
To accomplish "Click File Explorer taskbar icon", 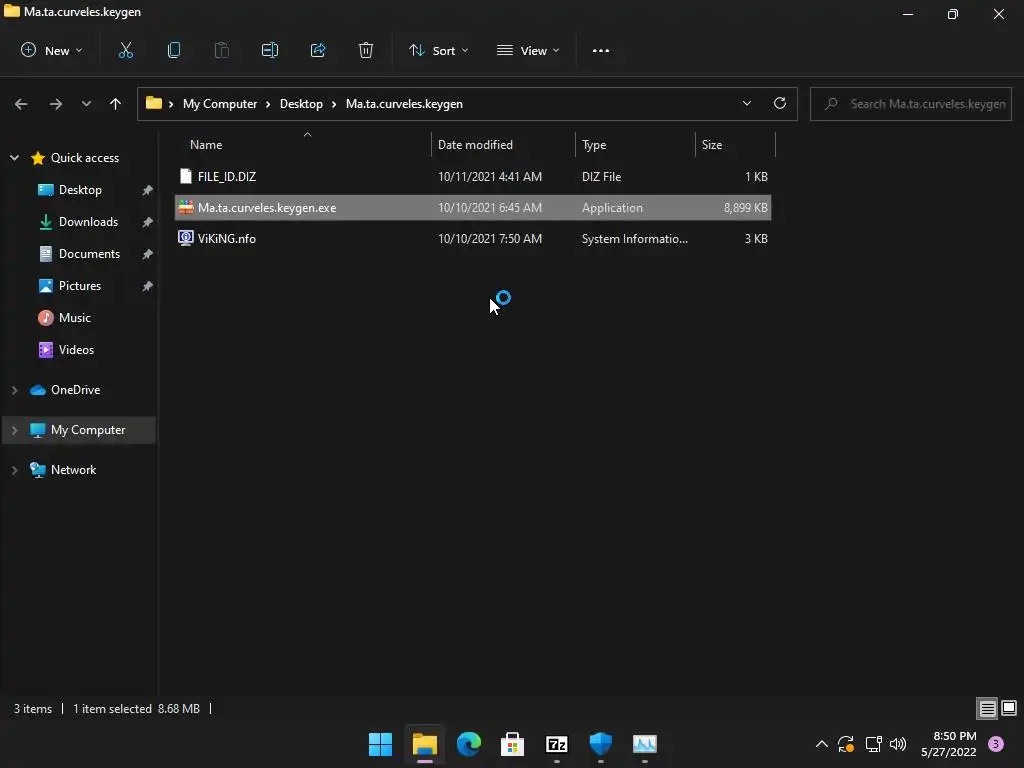I will 424,744.
